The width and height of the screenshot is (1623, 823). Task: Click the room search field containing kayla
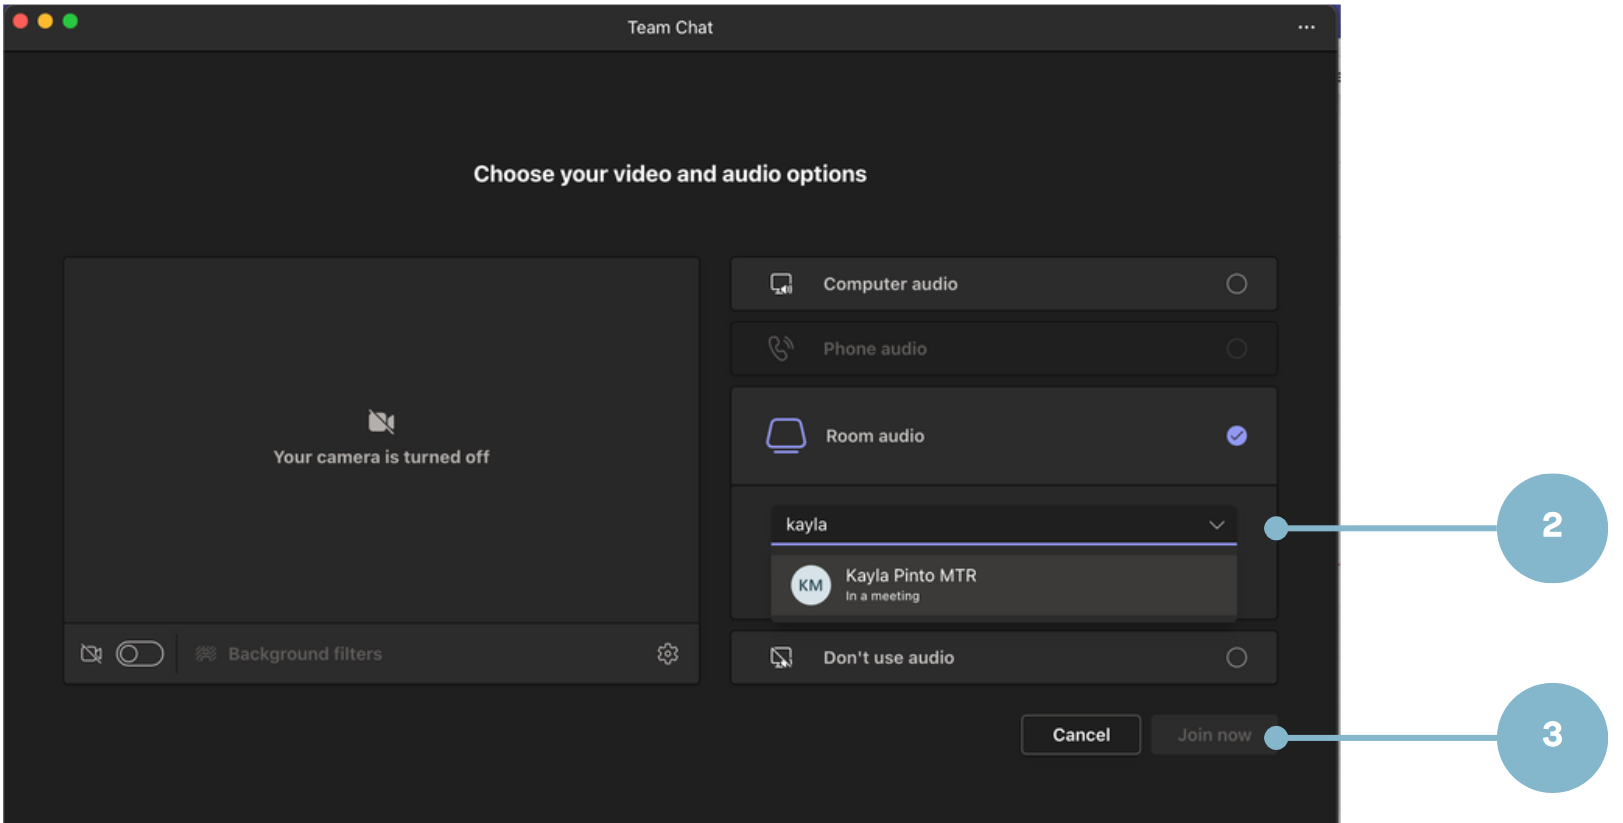(1004, 525)
